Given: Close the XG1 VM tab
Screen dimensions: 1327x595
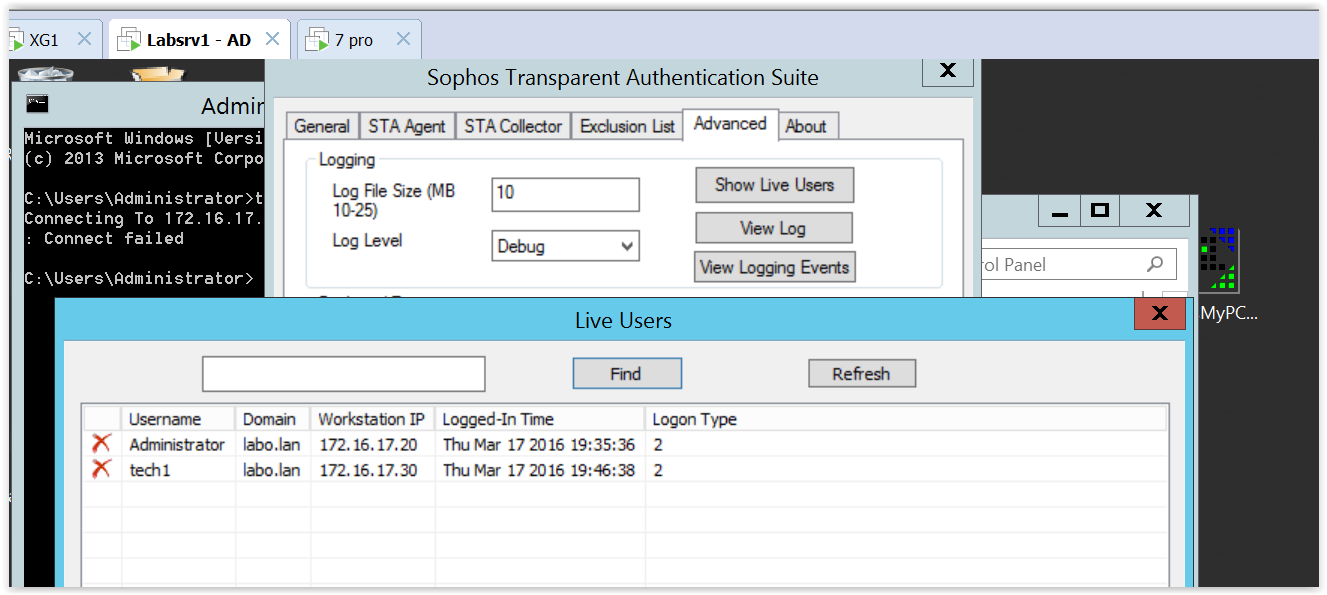Looking at the screenshot, I should point(84,39).
